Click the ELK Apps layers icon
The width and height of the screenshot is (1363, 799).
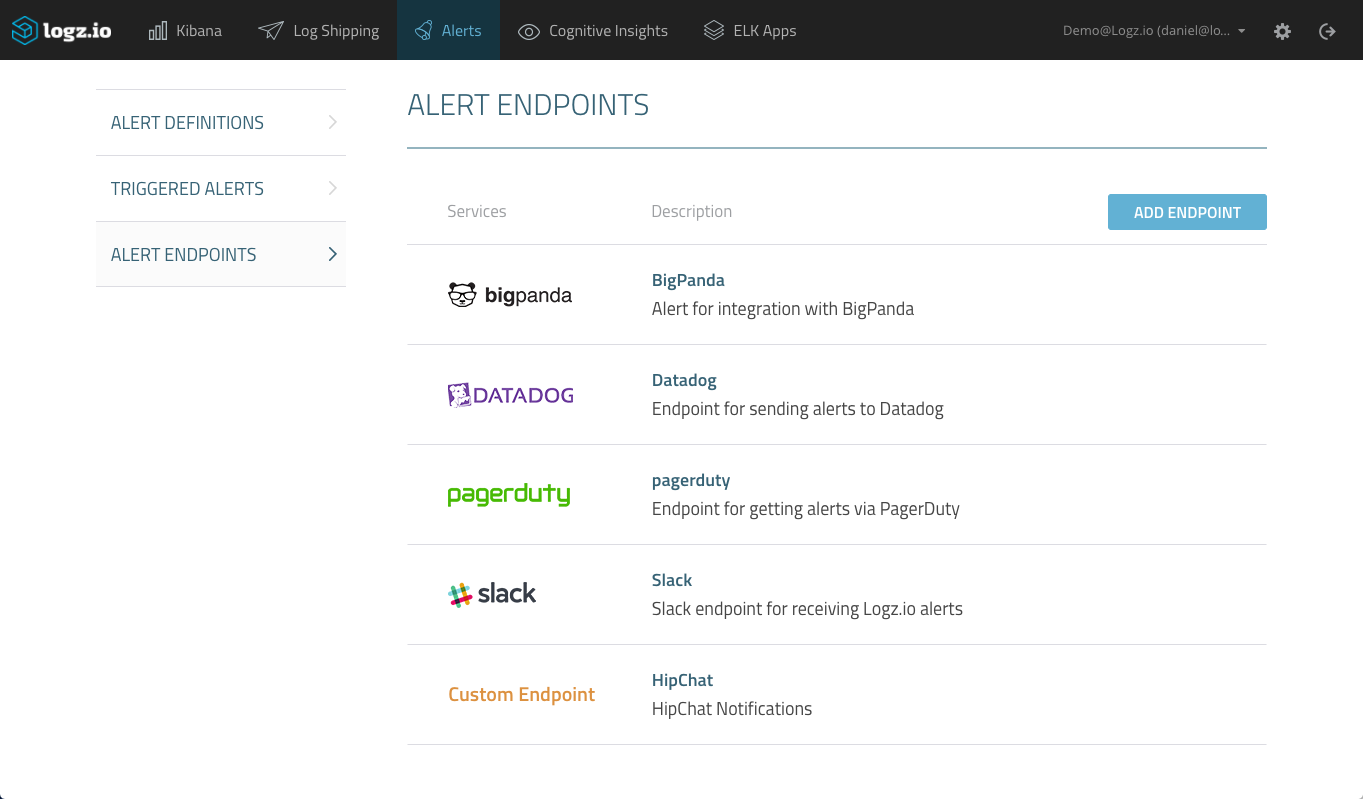click(x=713, y=31)
